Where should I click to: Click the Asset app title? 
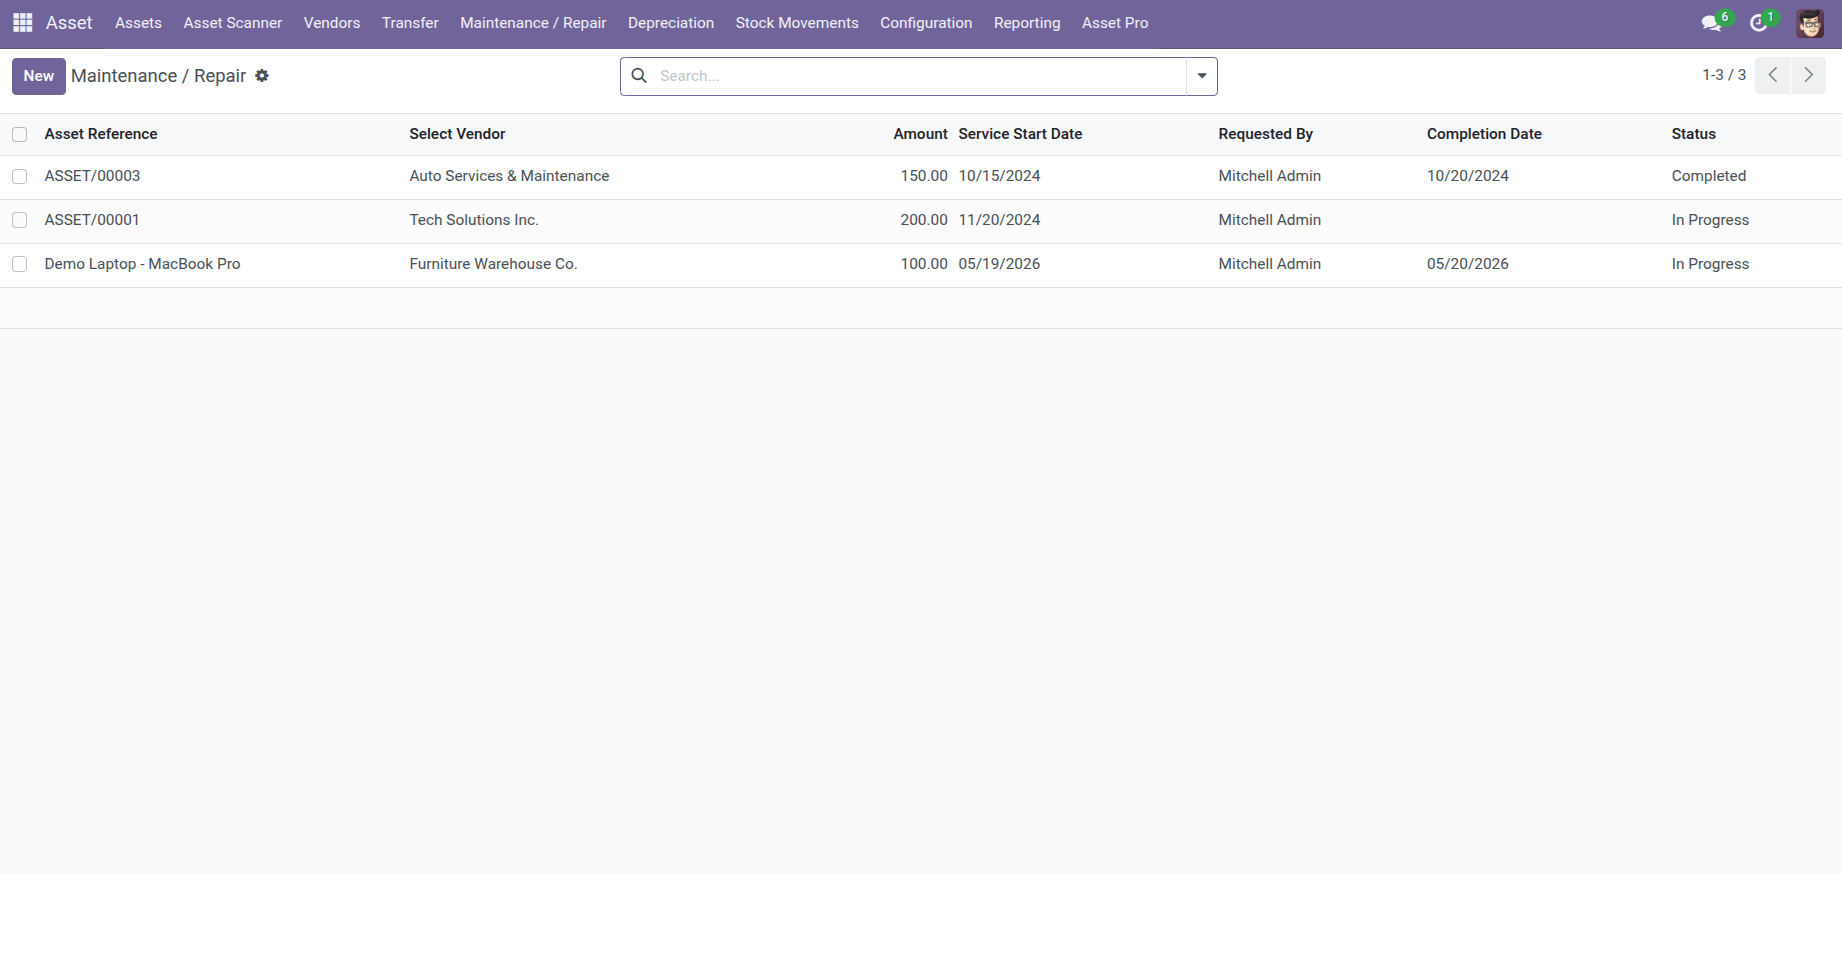(69, 23)
